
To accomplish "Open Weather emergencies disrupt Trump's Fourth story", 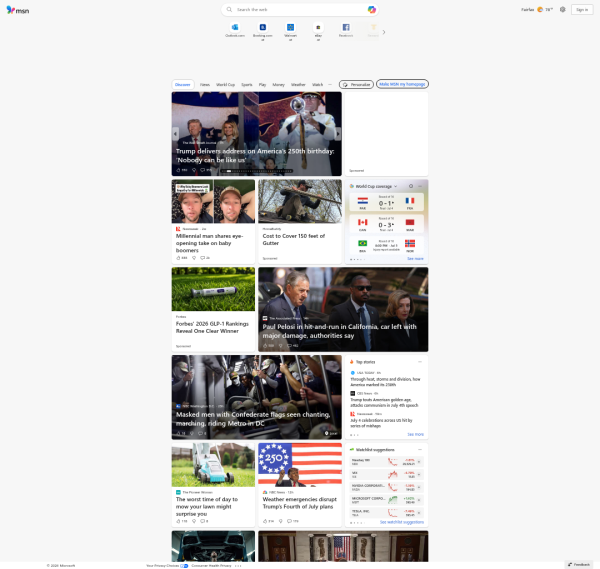I will point(300,503).
